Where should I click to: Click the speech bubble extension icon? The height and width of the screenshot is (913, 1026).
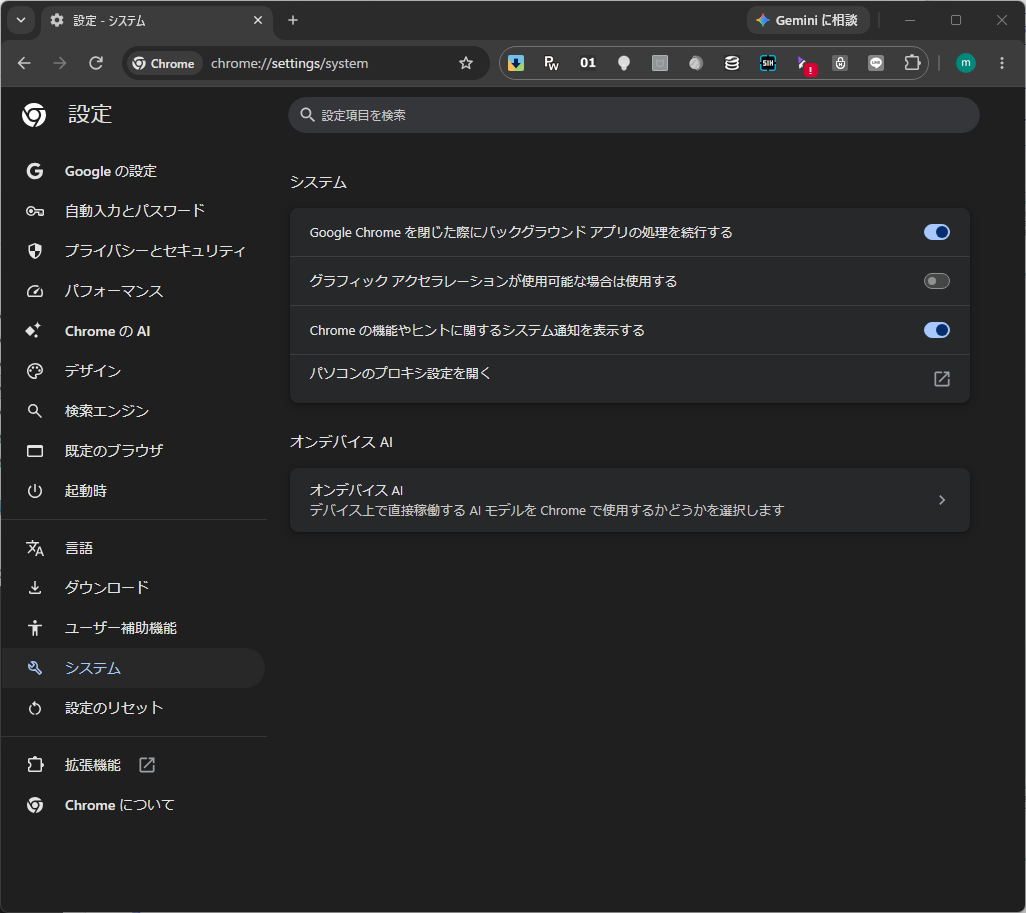[x=876, y=63]
